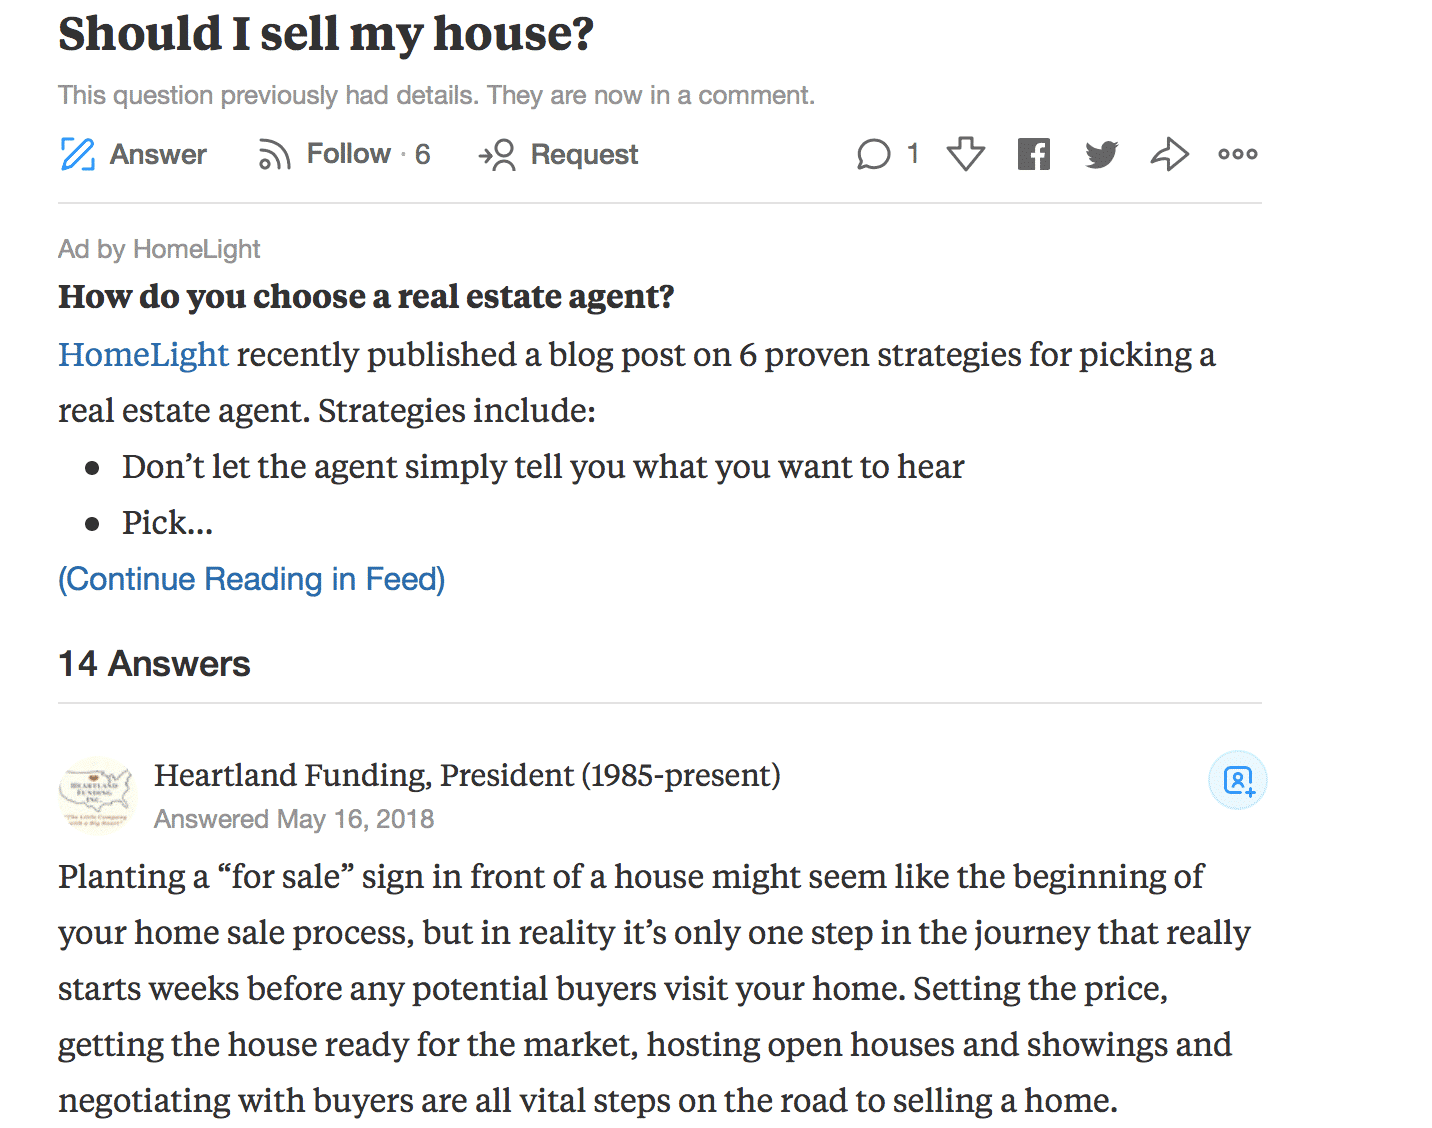The height and width of the screenshot is (1128, 1432).
Task: Follow Heartland Funding via the follow-user icon
Action: click(x=1238, y=780)
